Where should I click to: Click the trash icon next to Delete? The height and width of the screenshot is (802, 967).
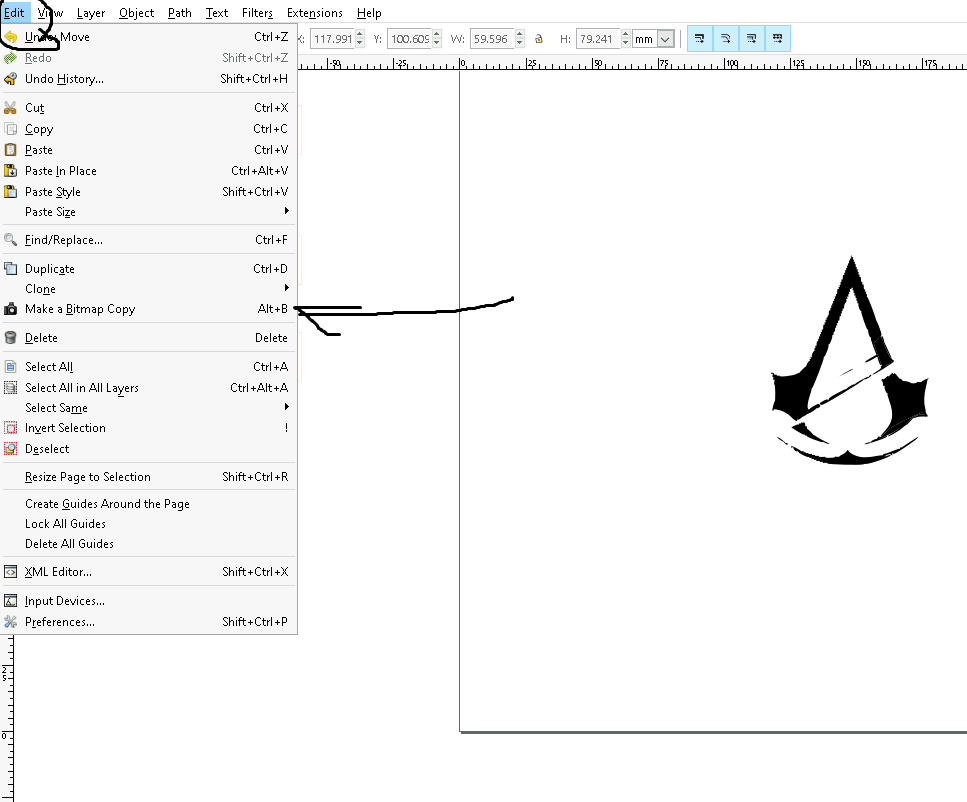click(x=11, y=338)
